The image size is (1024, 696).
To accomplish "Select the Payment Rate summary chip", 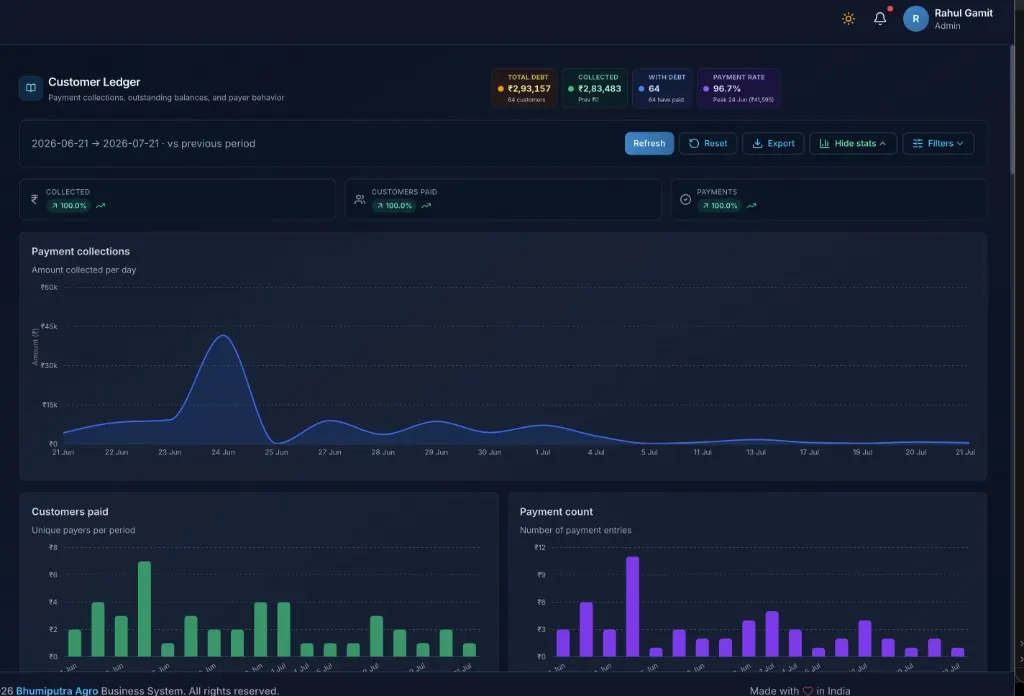I will pos(739,88).
